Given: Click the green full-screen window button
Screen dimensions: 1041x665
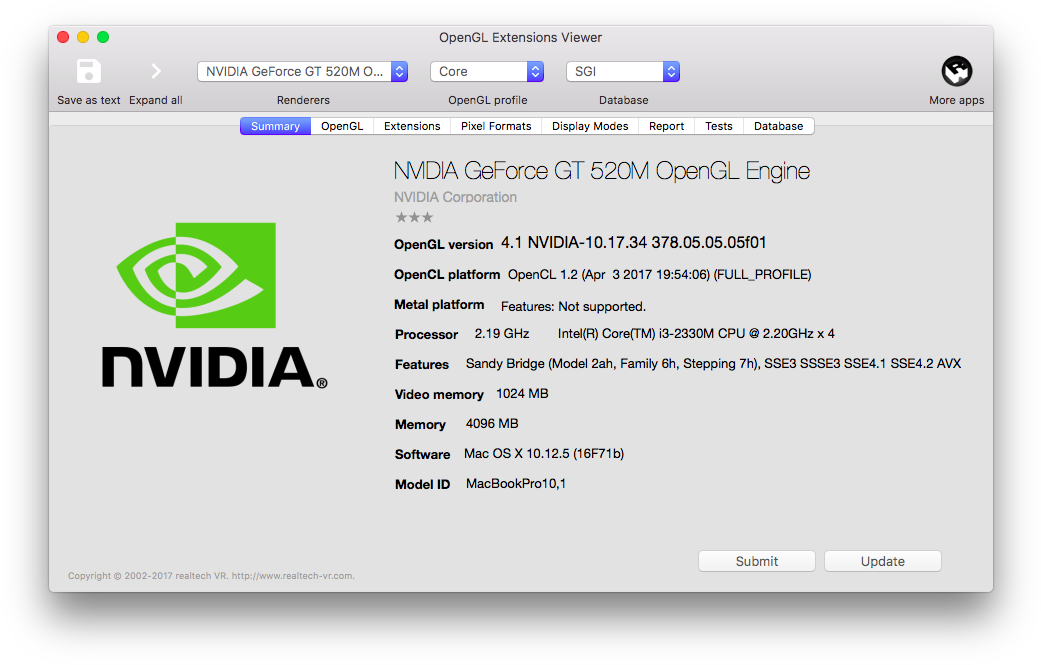Looking at the screenshot, I should 103,36.
